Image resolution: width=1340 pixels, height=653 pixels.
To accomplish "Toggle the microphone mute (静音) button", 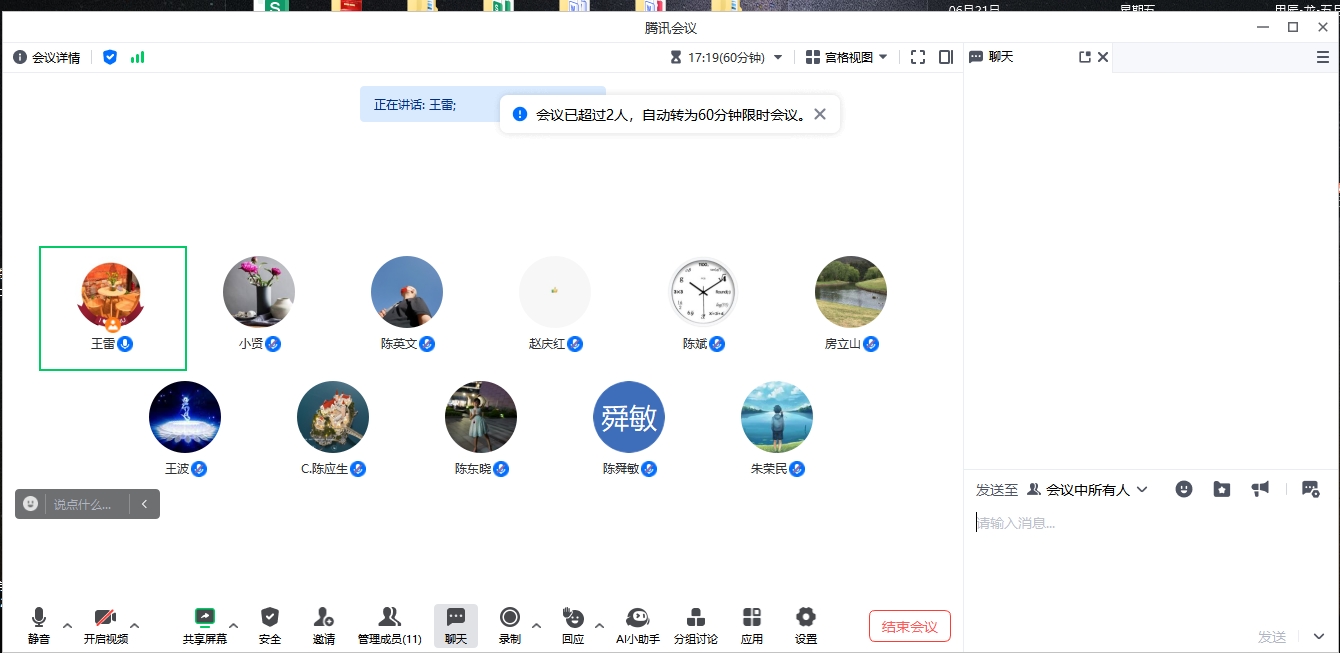I will [x=39, y=618].
